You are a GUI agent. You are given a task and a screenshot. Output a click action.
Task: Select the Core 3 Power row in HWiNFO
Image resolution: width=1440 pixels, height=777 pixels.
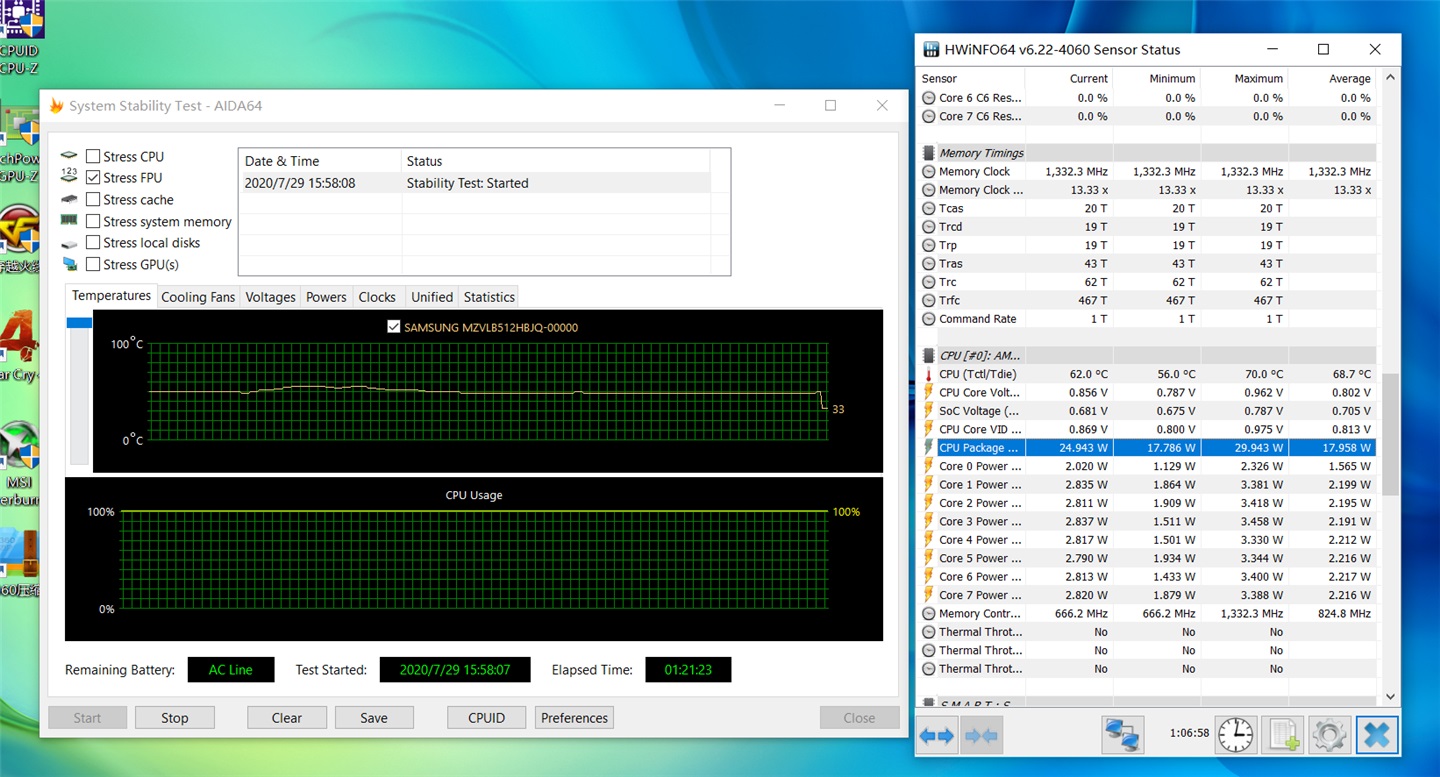click(1147, 521)
